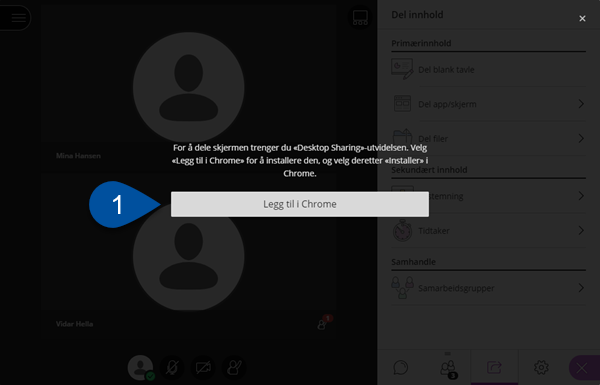The image size is (600, 385).
Task: Click the Legg til i Chrome button
Action: click(300, 204)
